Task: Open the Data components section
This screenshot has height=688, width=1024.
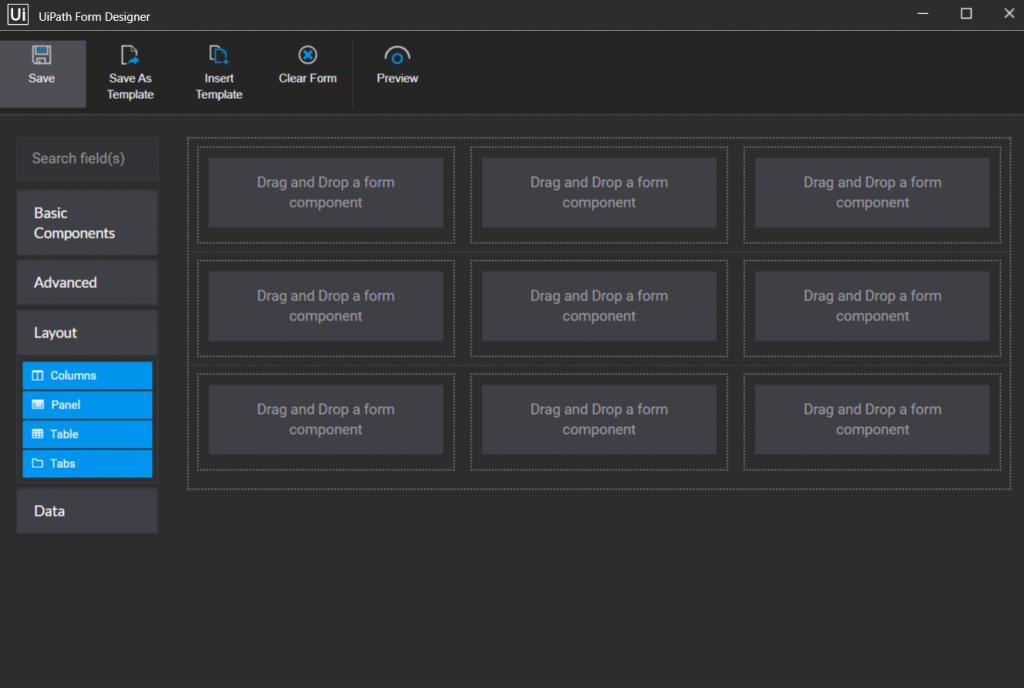Action: click(x=87, y=511)
